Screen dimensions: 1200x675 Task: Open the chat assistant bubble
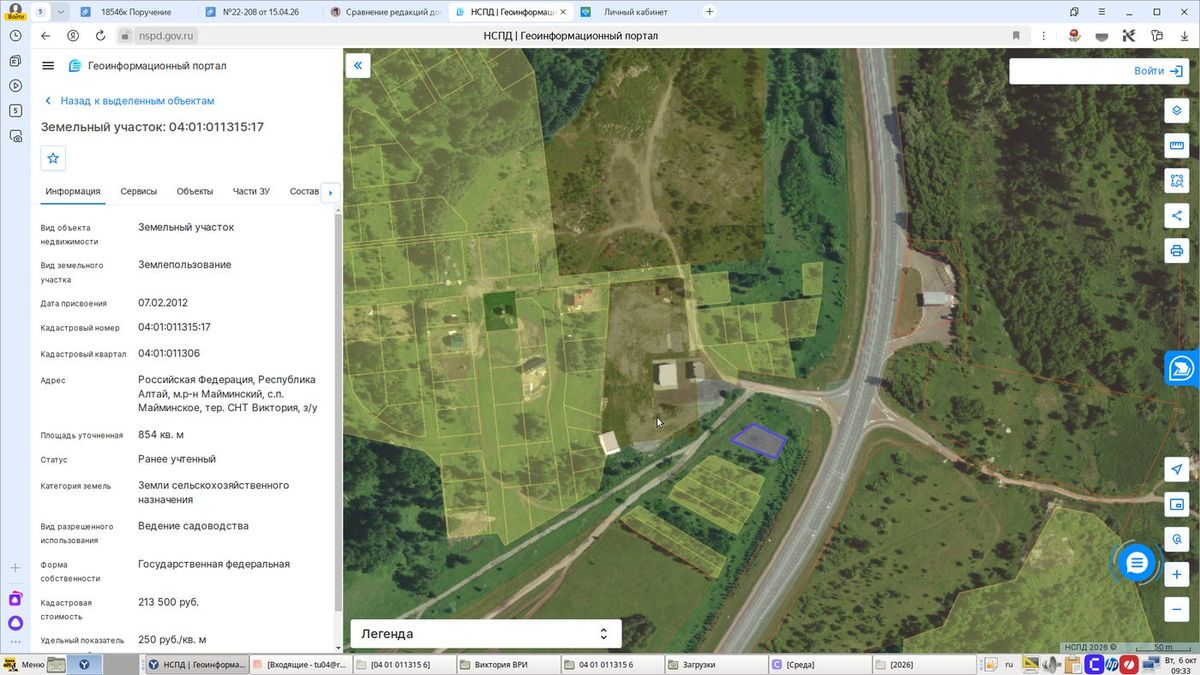pyautogui.click(x=1136, y=564)
